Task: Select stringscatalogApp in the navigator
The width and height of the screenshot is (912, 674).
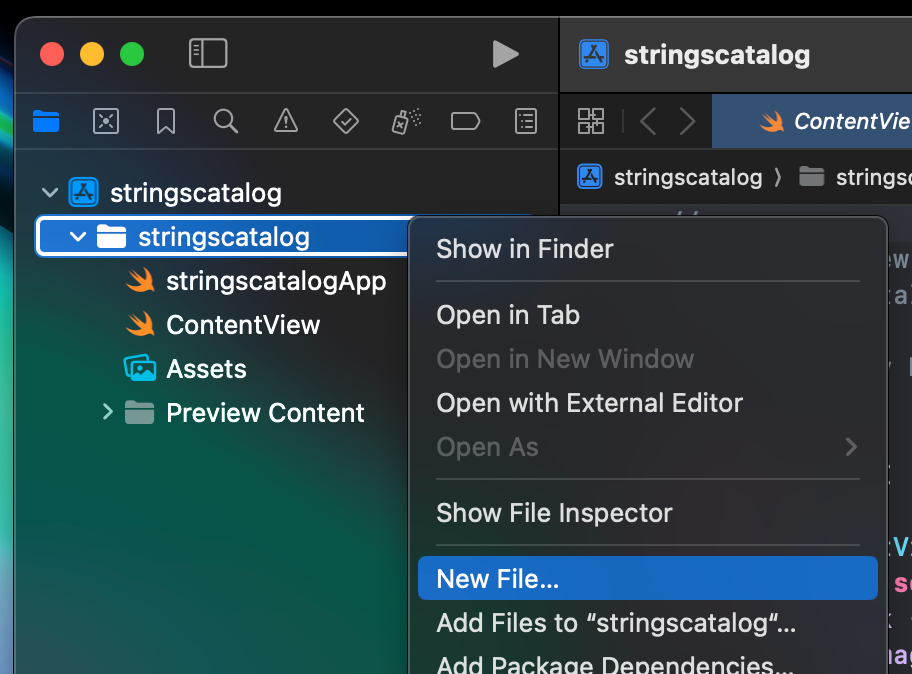Action: point(276,281)
